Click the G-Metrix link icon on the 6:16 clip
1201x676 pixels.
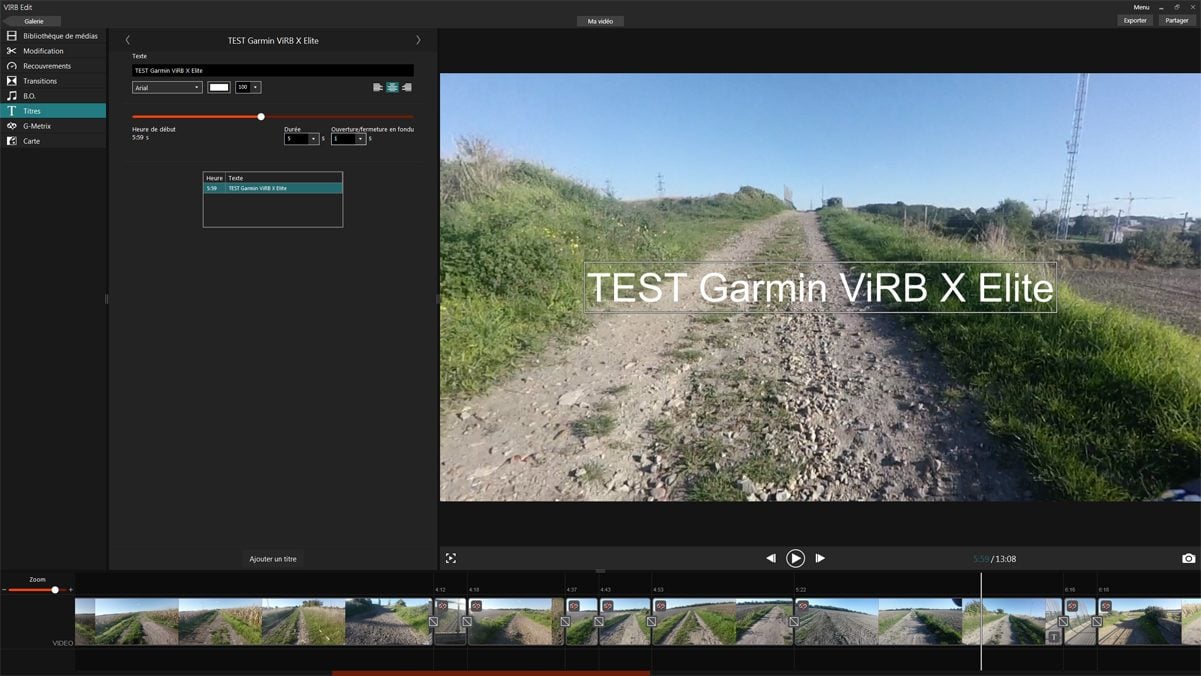(x=1072, y=606)
